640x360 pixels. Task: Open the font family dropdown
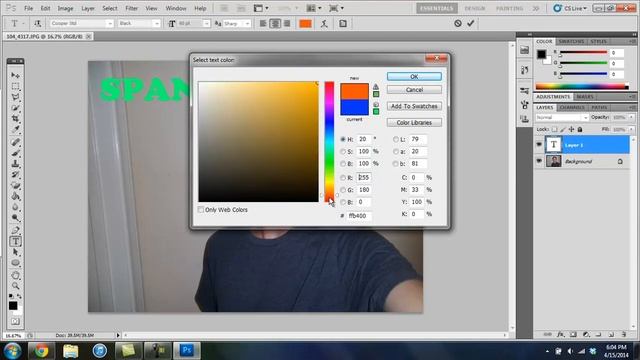109,24
